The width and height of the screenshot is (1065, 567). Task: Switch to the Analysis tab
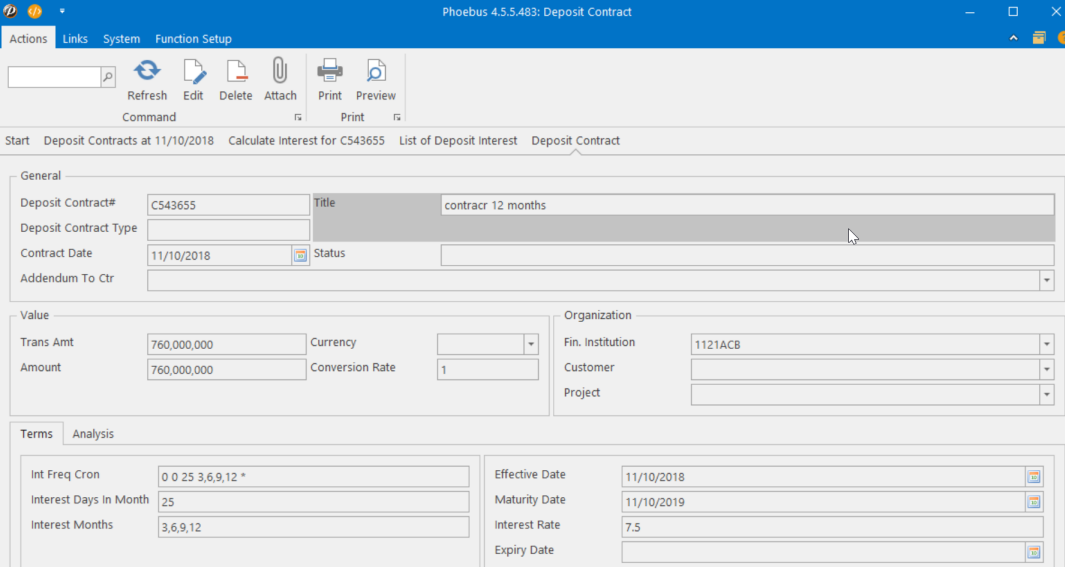point(93,434)
